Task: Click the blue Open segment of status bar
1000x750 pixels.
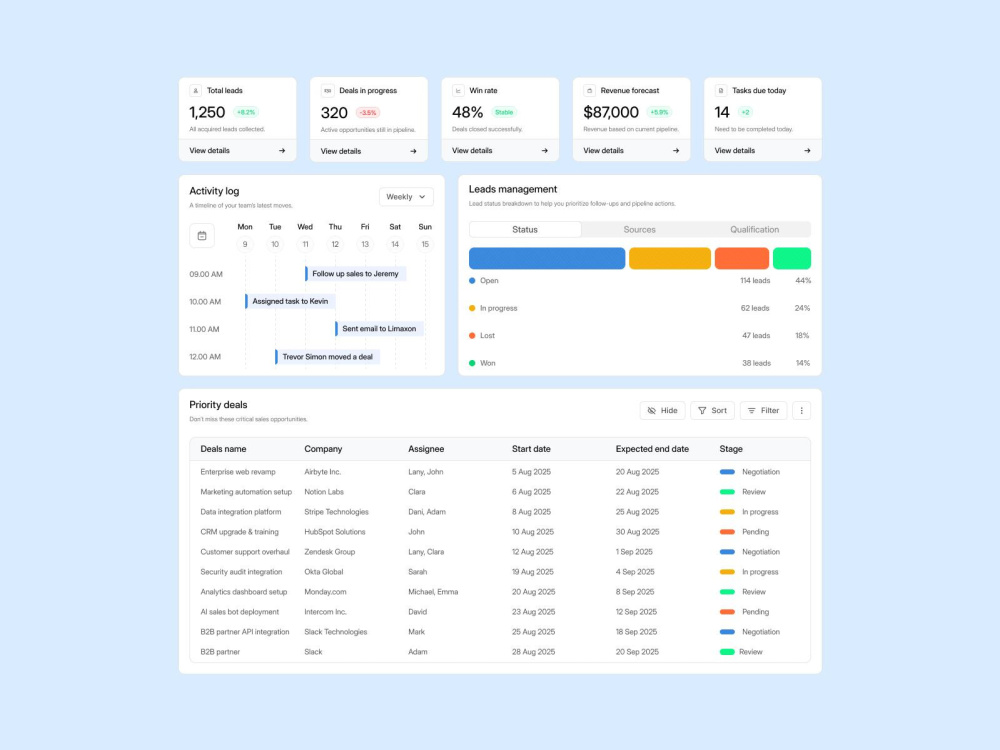Action: click(547, 258)
